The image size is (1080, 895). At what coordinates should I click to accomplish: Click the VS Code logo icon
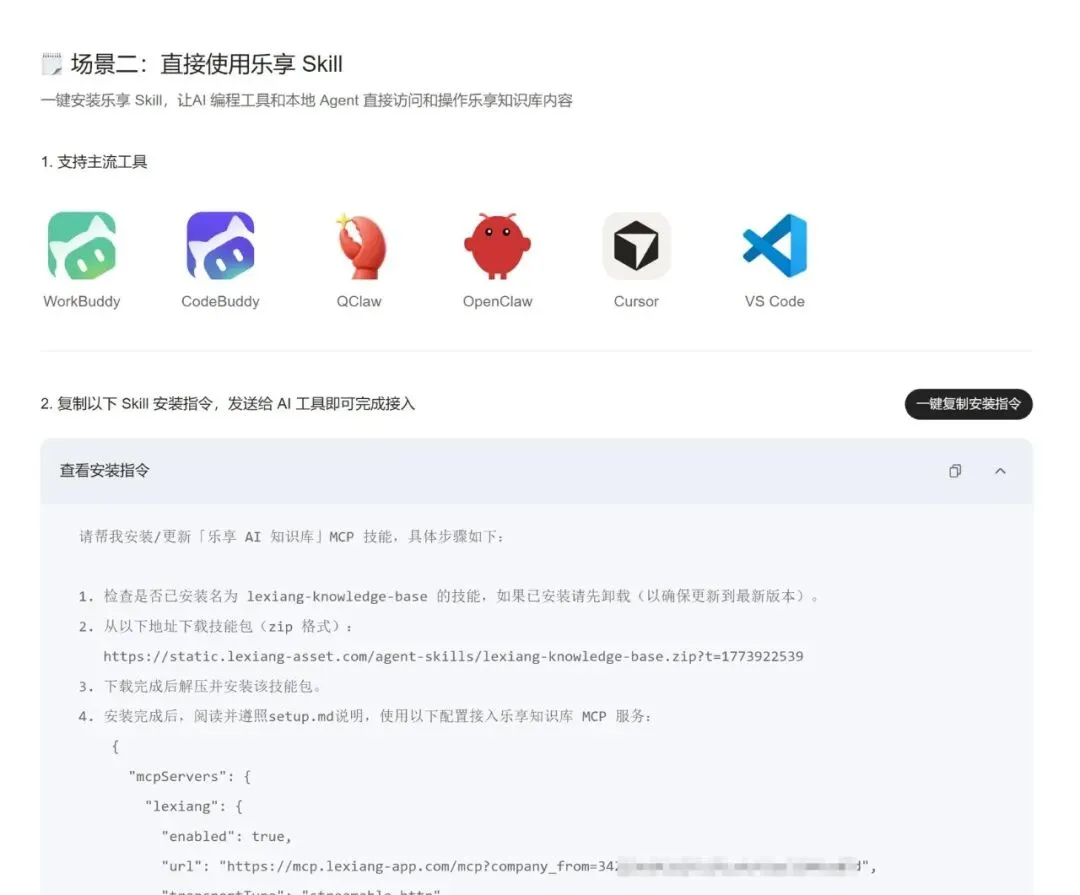pyautogui.click(x=776, y=245)
